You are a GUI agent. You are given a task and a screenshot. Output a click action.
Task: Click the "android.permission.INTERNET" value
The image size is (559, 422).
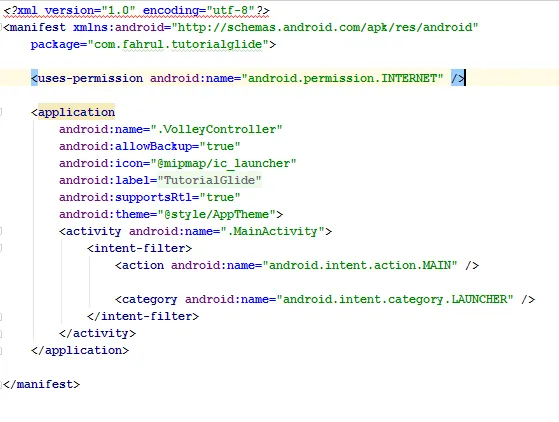click(x=342, y=78)
